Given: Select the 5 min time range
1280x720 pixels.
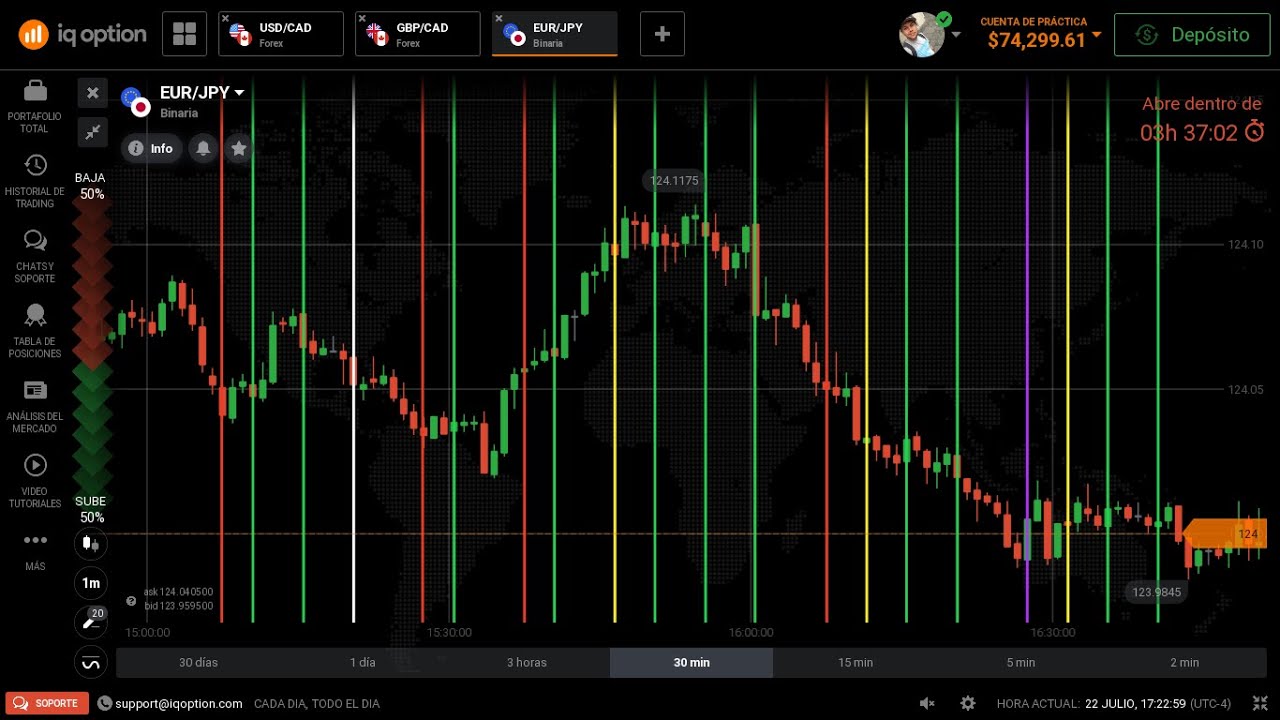Looking at the screenshot, I should [x=1021, y=663].
